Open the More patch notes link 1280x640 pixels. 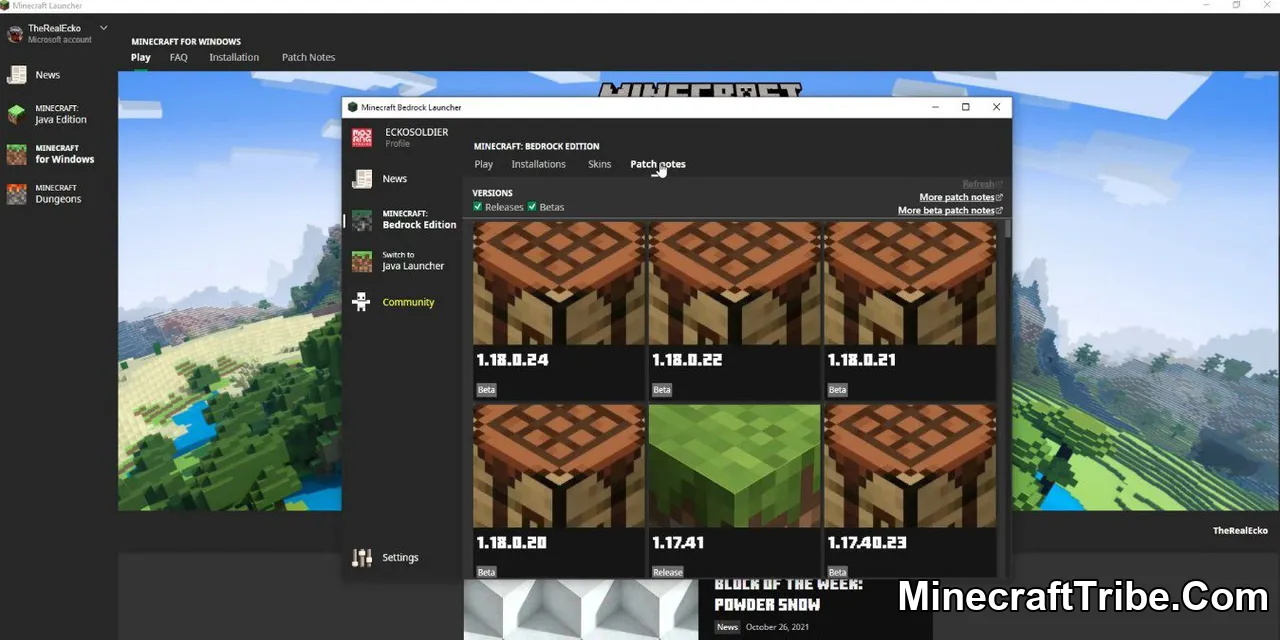click(961, 197)
